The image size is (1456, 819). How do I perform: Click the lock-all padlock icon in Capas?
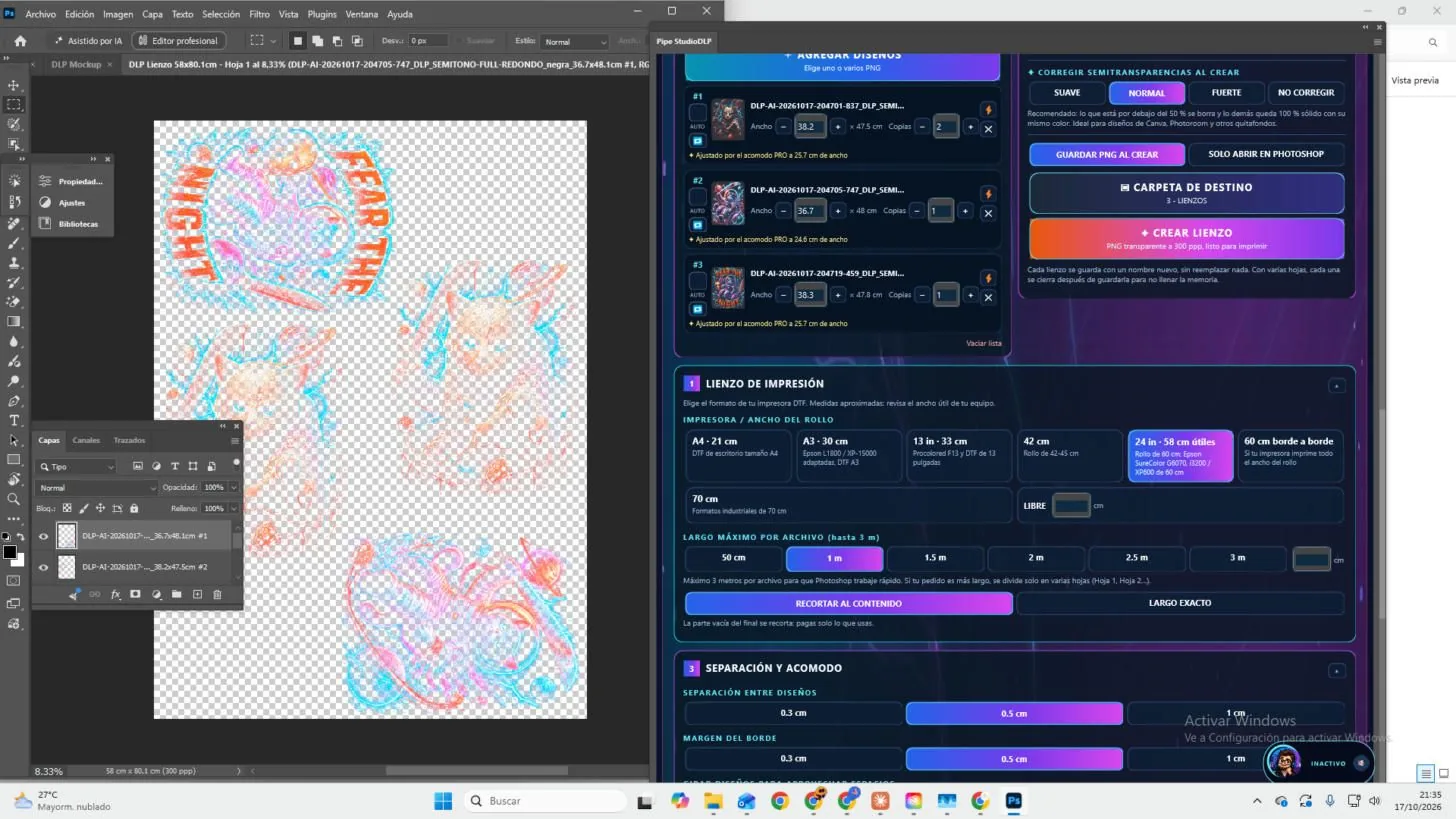134,508
